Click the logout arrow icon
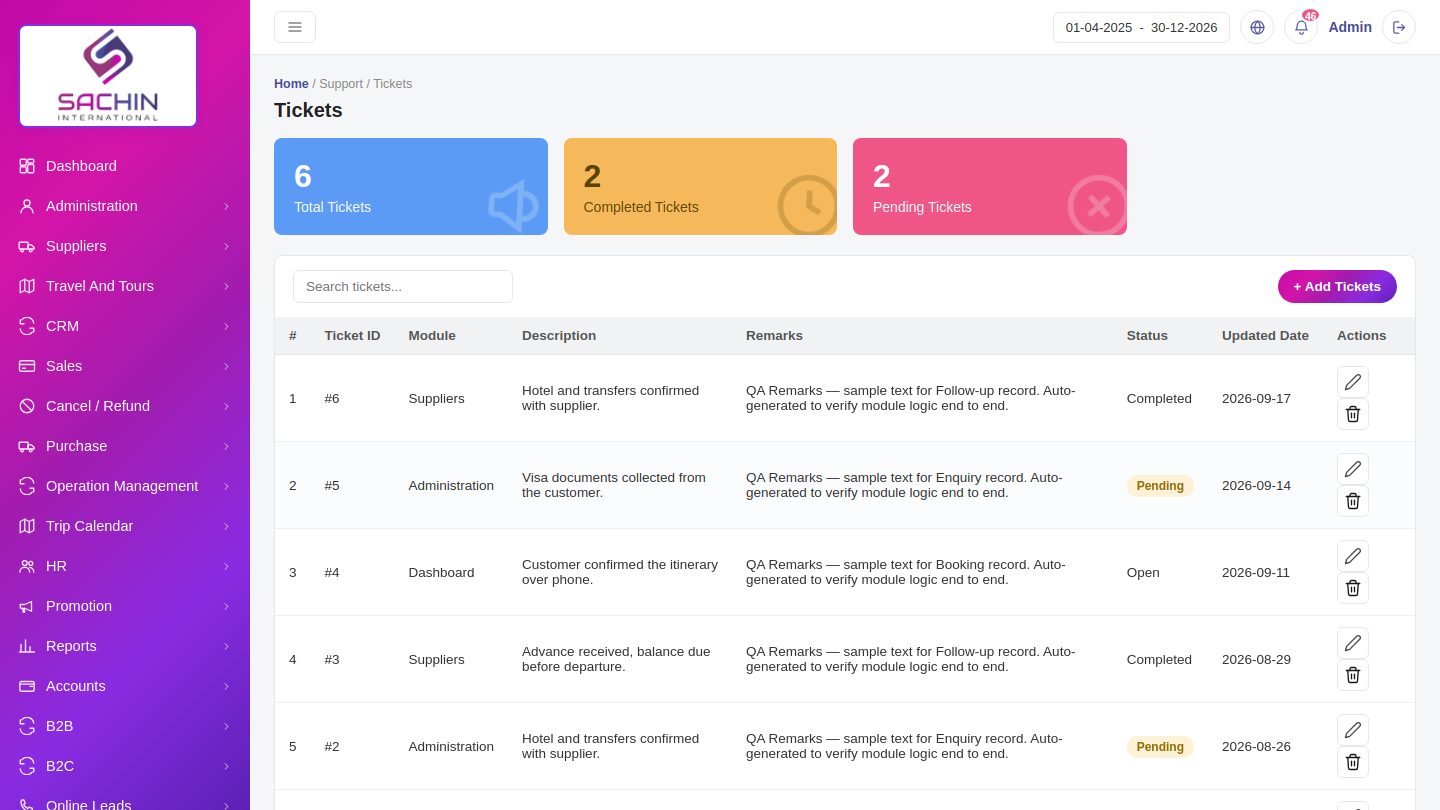 [1399, 27]
